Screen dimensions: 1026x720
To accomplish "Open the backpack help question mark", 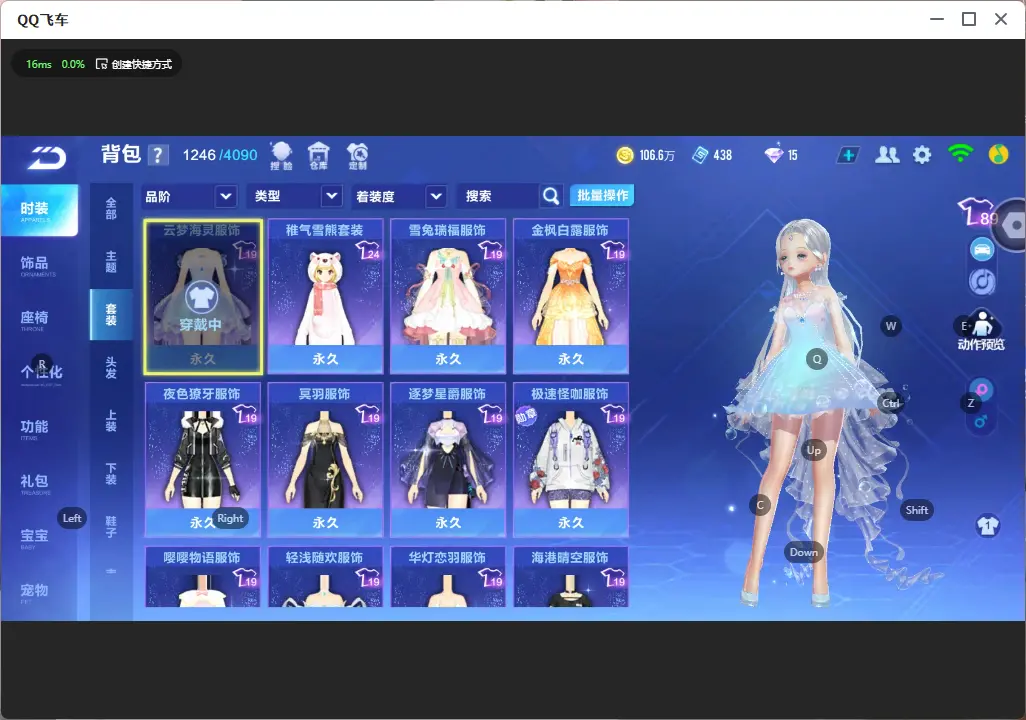I will [157, 155].
